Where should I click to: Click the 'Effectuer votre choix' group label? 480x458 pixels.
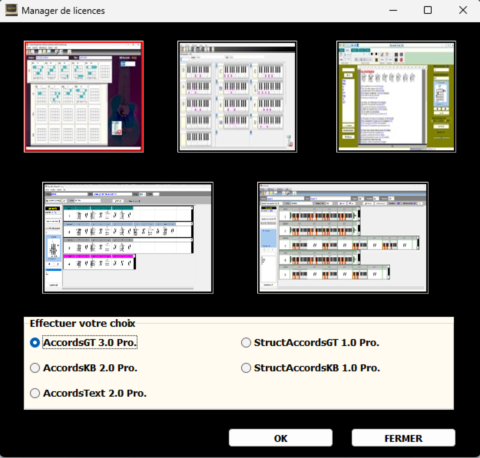[x=82, y=323]
